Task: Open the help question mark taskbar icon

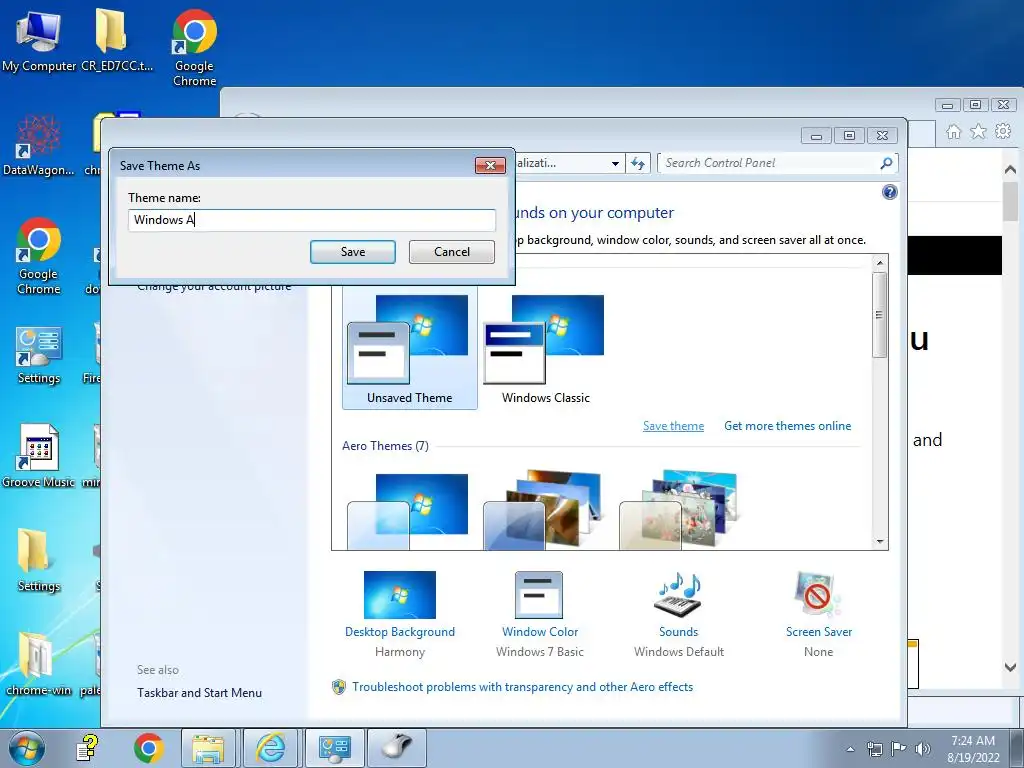Action: coord(87,748)
